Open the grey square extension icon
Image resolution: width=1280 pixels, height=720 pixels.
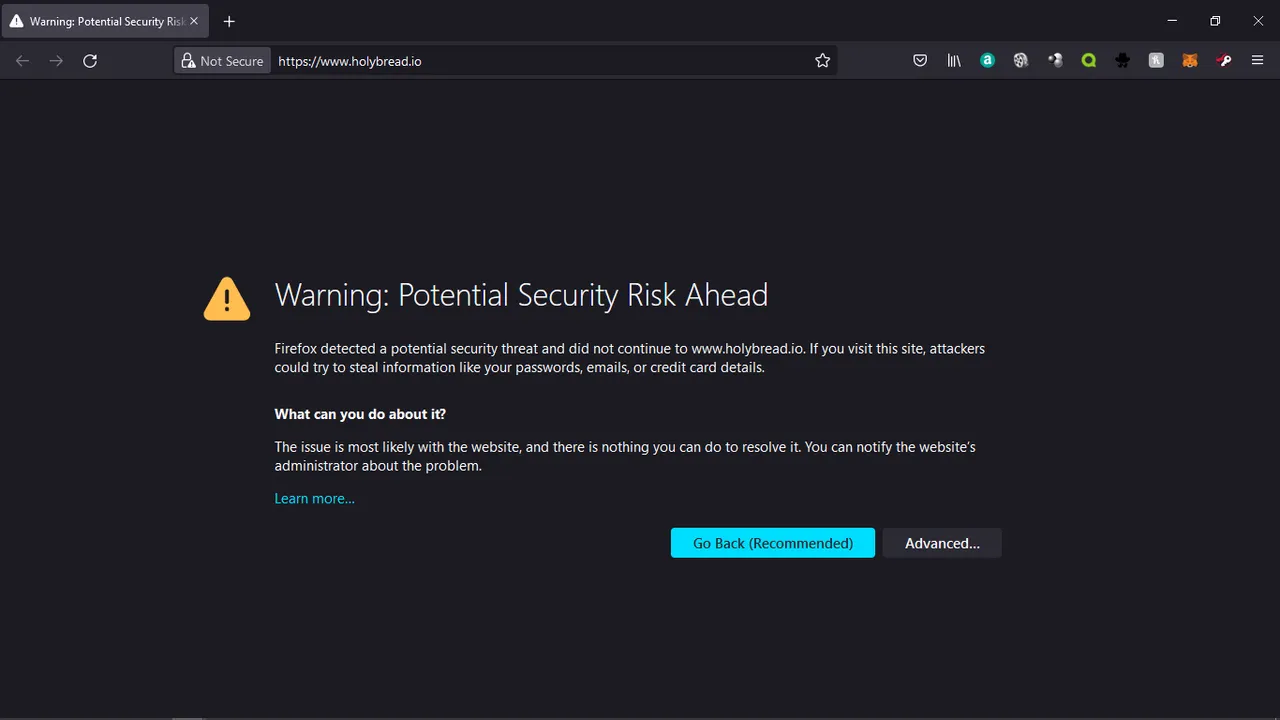pos(1156,61)
